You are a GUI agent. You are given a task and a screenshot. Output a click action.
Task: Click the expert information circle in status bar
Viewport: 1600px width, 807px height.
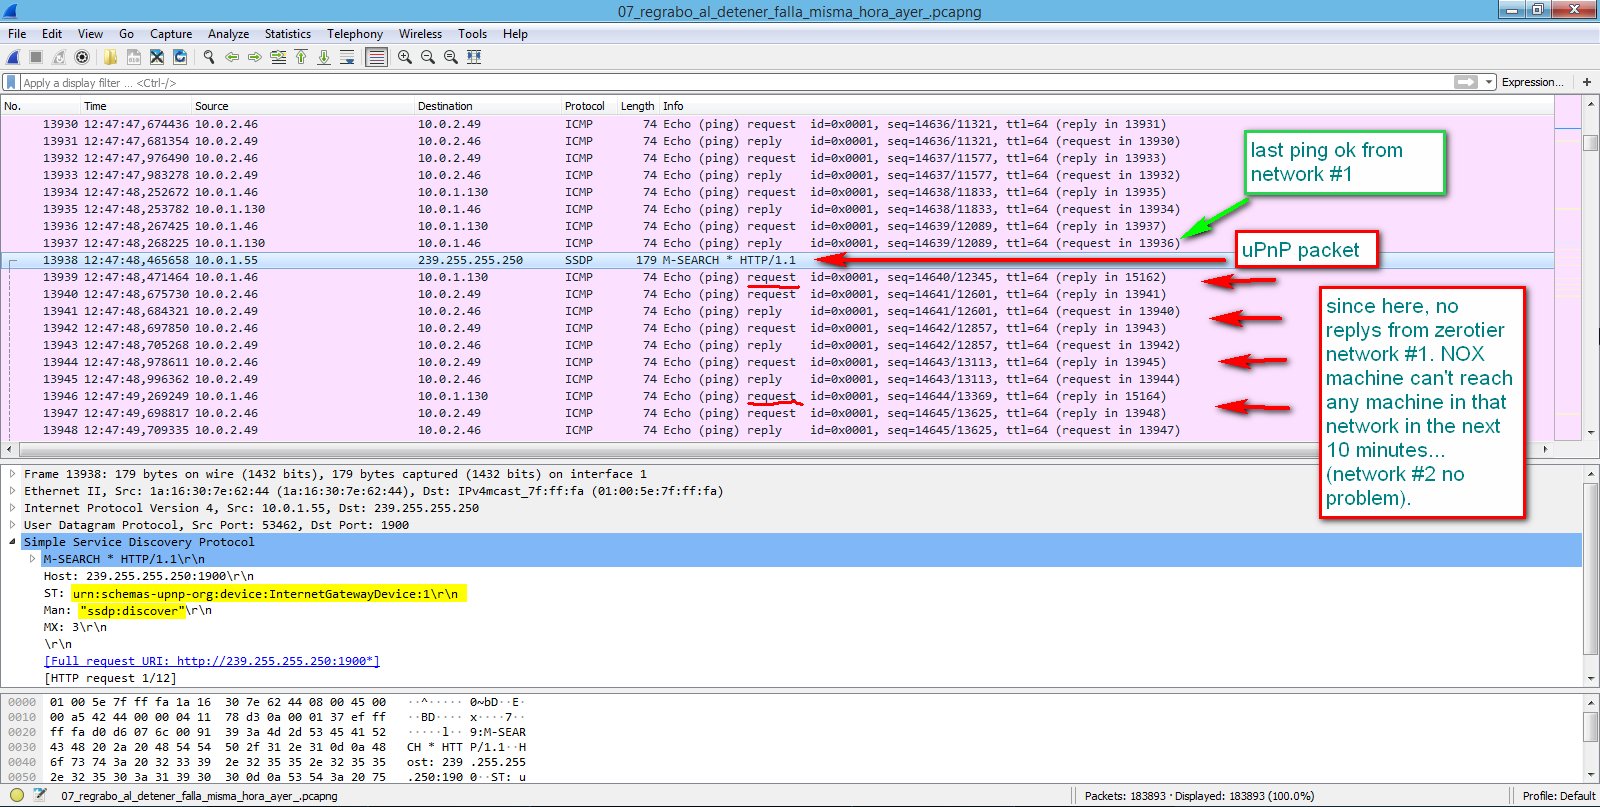tap(16, 796)
